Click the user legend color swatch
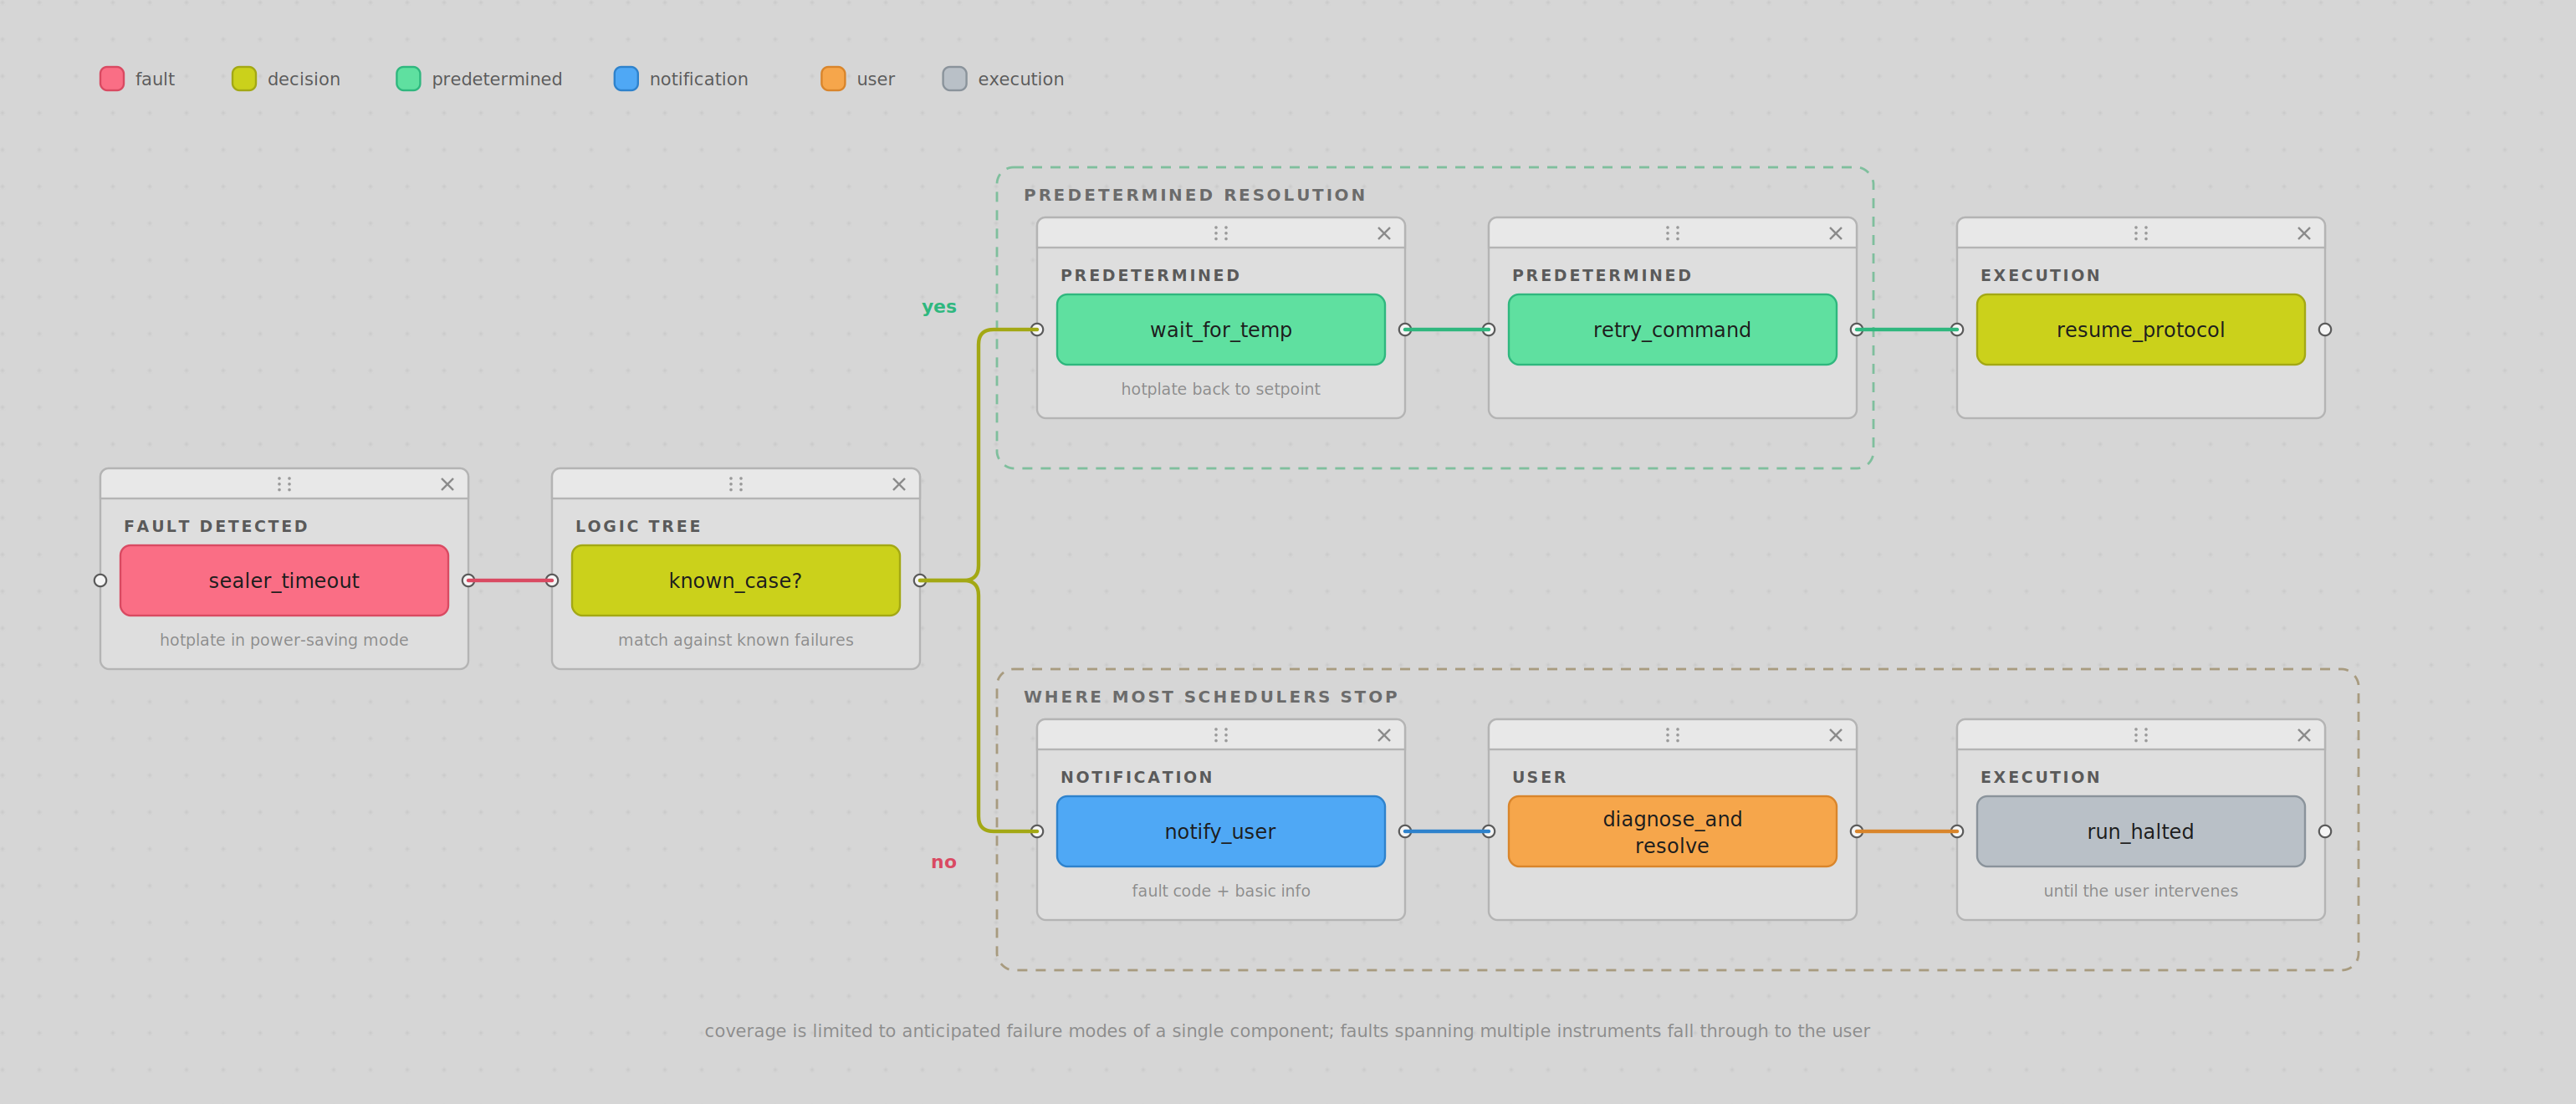This screenshot has width=2576, height=1104. 833,79
